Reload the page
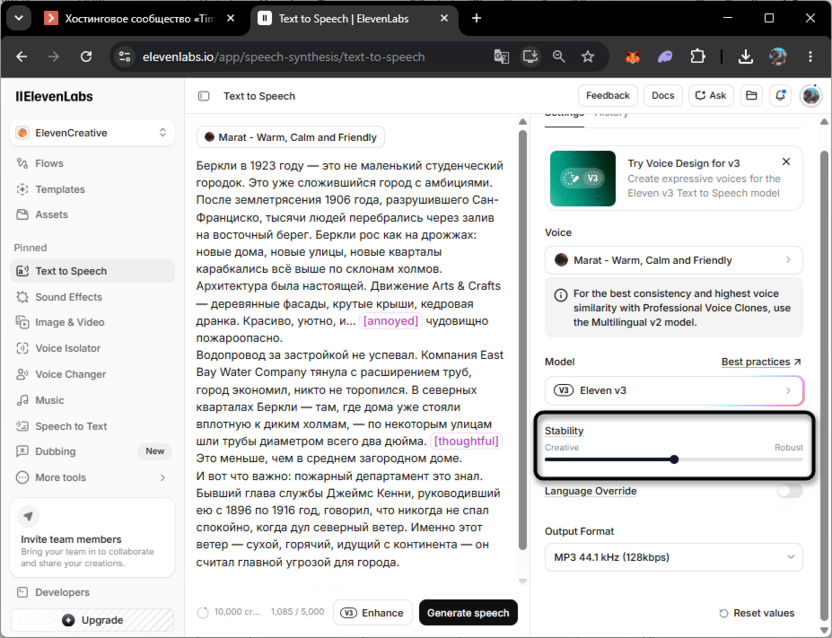 click(x=86, y=56)
